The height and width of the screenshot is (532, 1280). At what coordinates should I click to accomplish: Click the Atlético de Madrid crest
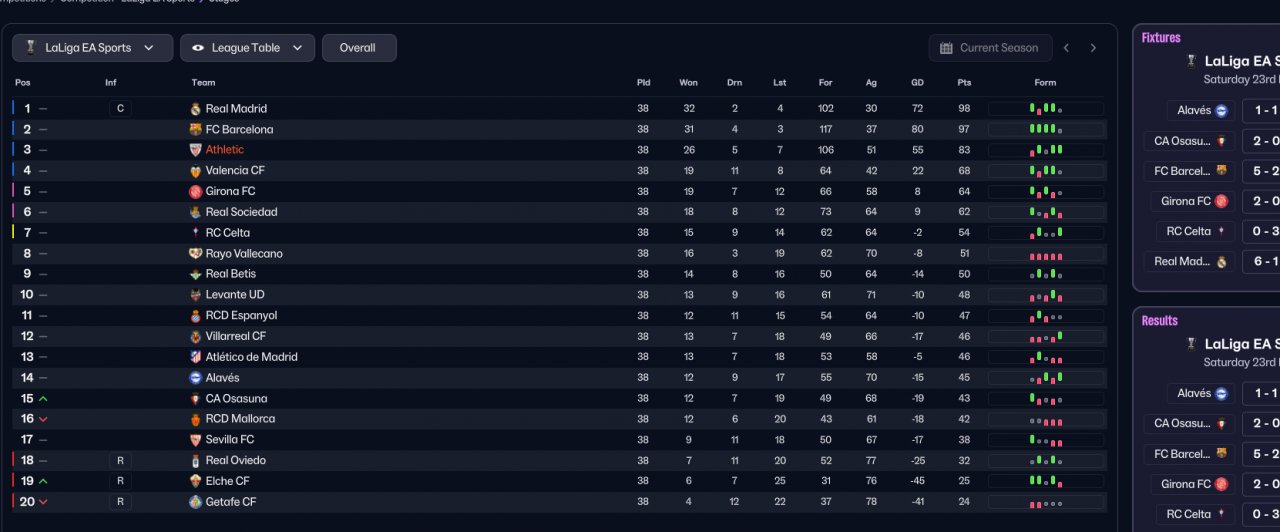[x=195, y=357]
